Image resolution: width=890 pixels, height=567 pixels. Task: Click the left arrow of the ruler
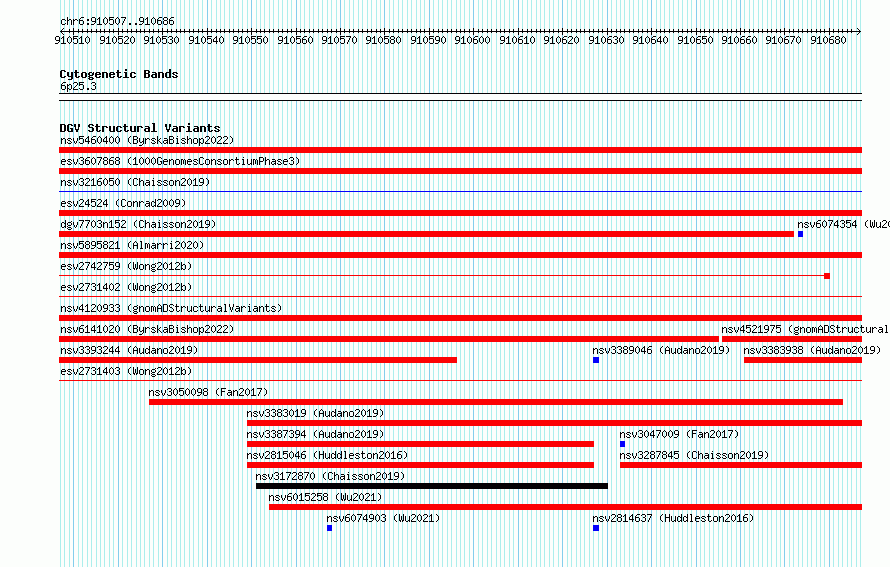(x=62, y=31)
